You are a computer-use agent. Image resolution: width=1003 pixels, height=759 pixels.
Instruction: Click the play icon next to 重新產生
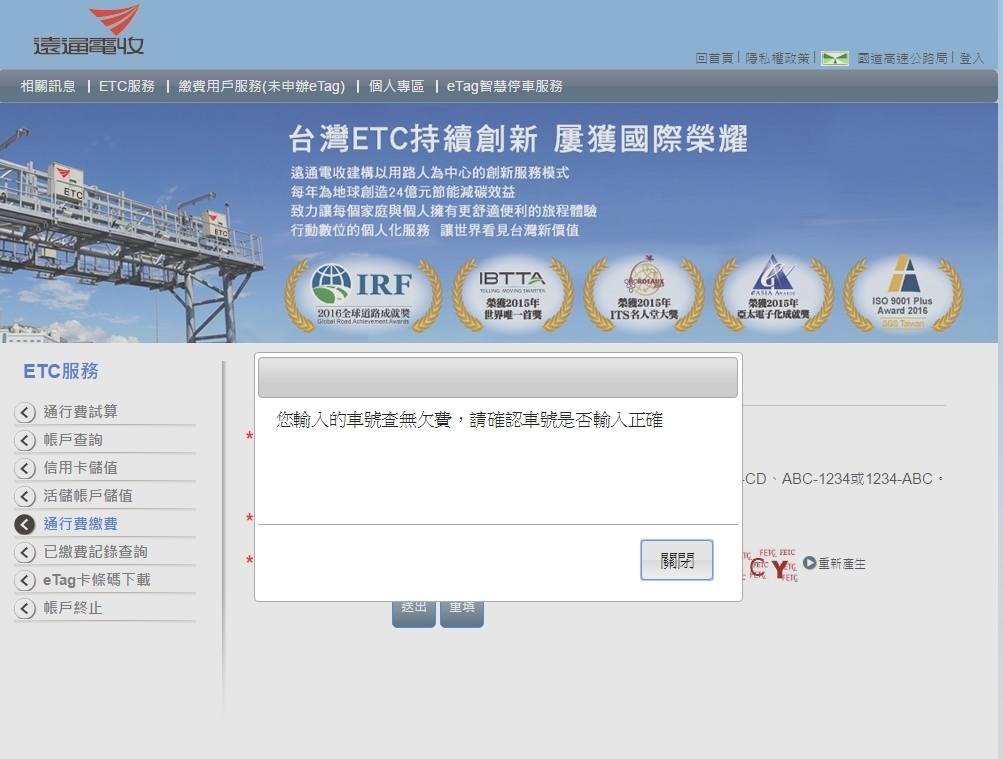(x=809, y=563)
